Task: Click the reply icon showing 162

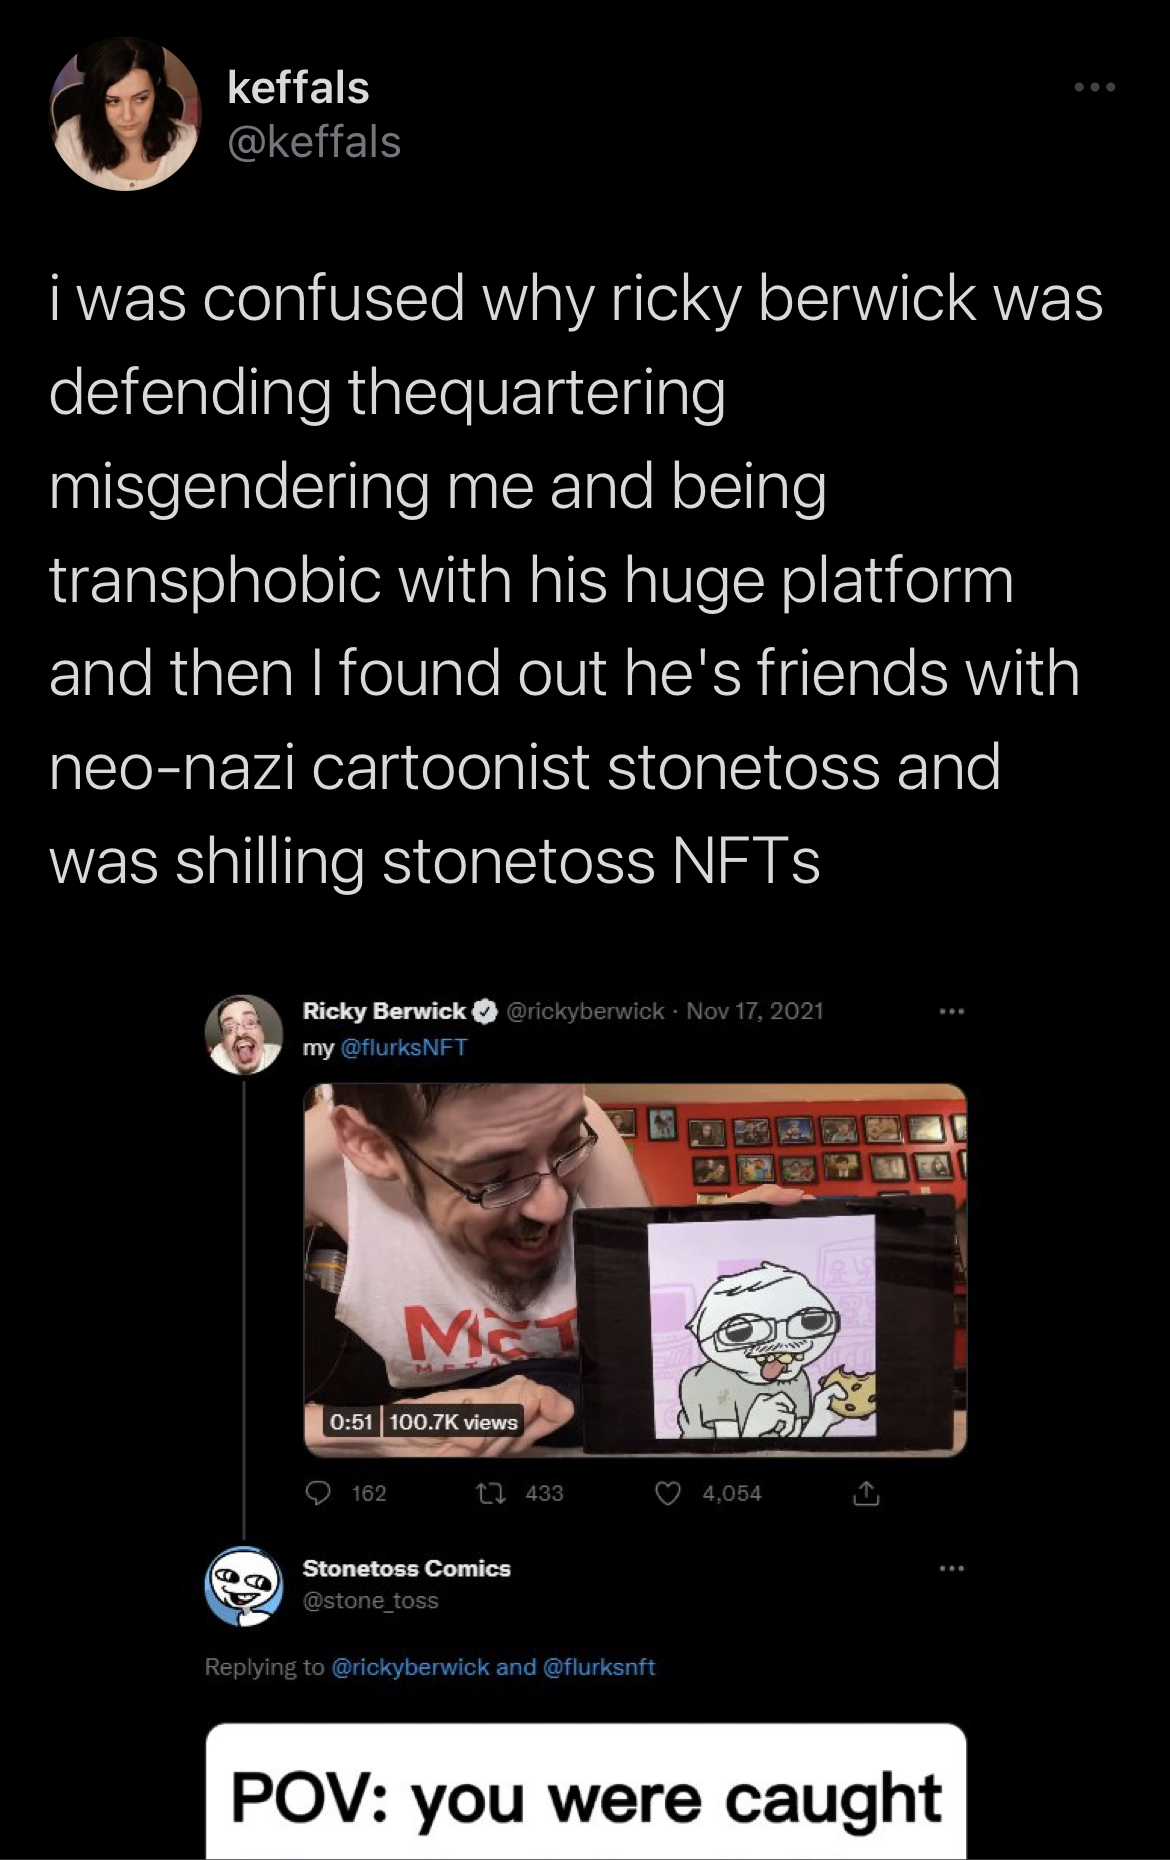Action: (x=318, y=1493)
